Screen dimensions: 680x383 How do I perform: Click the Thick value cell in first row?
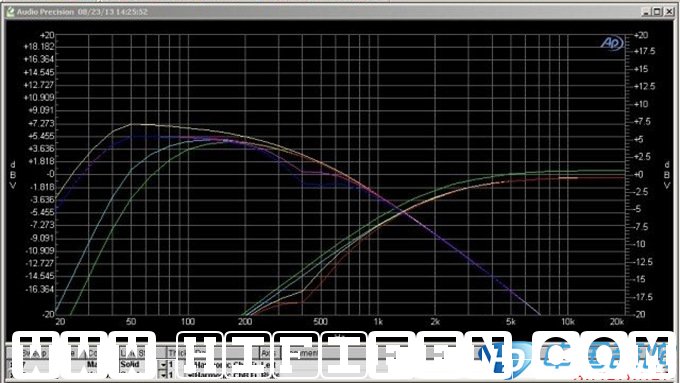tap(172, 365)
